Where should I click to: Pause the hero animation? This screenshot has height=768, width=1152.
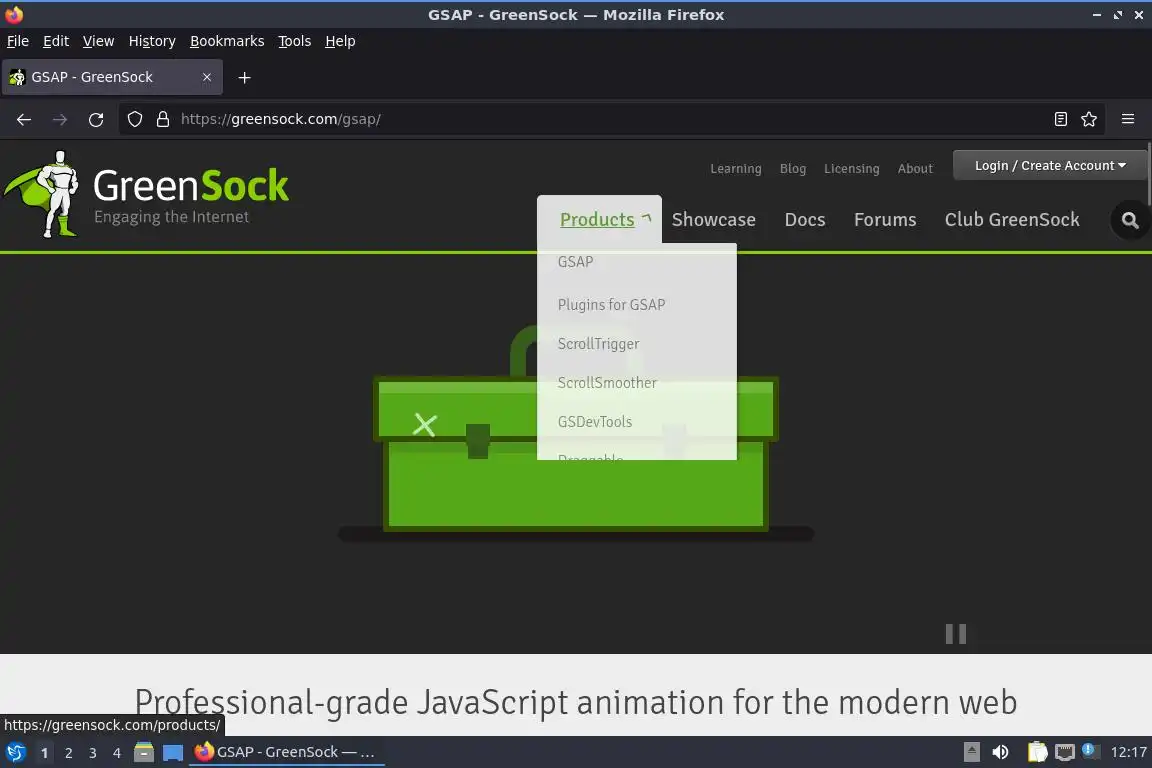(x=956, y=634)
